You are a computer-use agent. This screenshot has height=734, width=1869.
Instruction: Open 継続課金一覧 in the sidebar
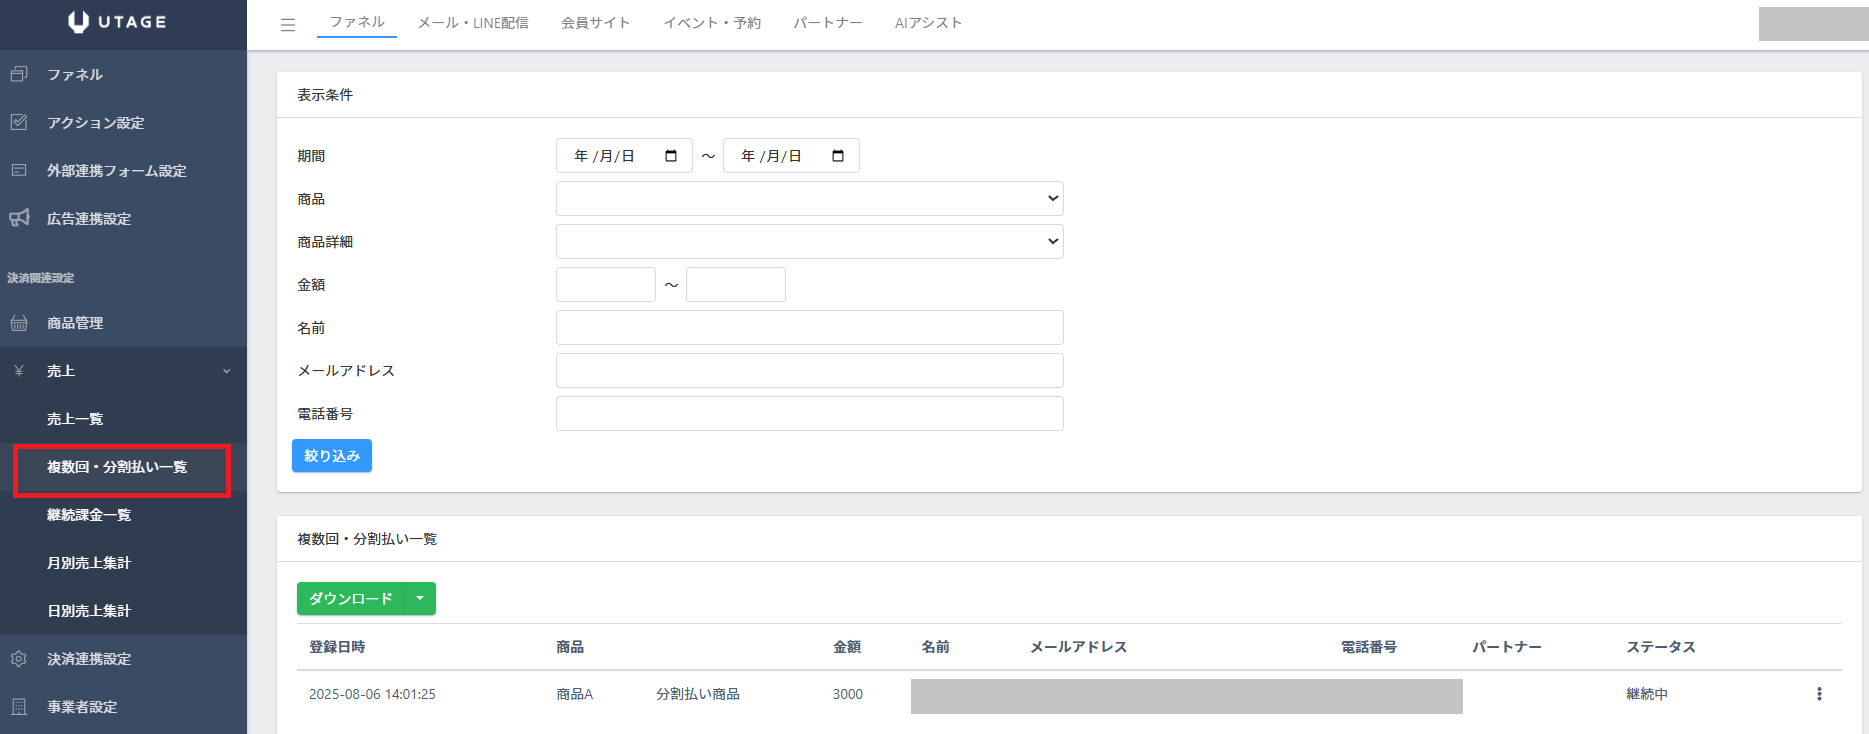click(89, 515)
